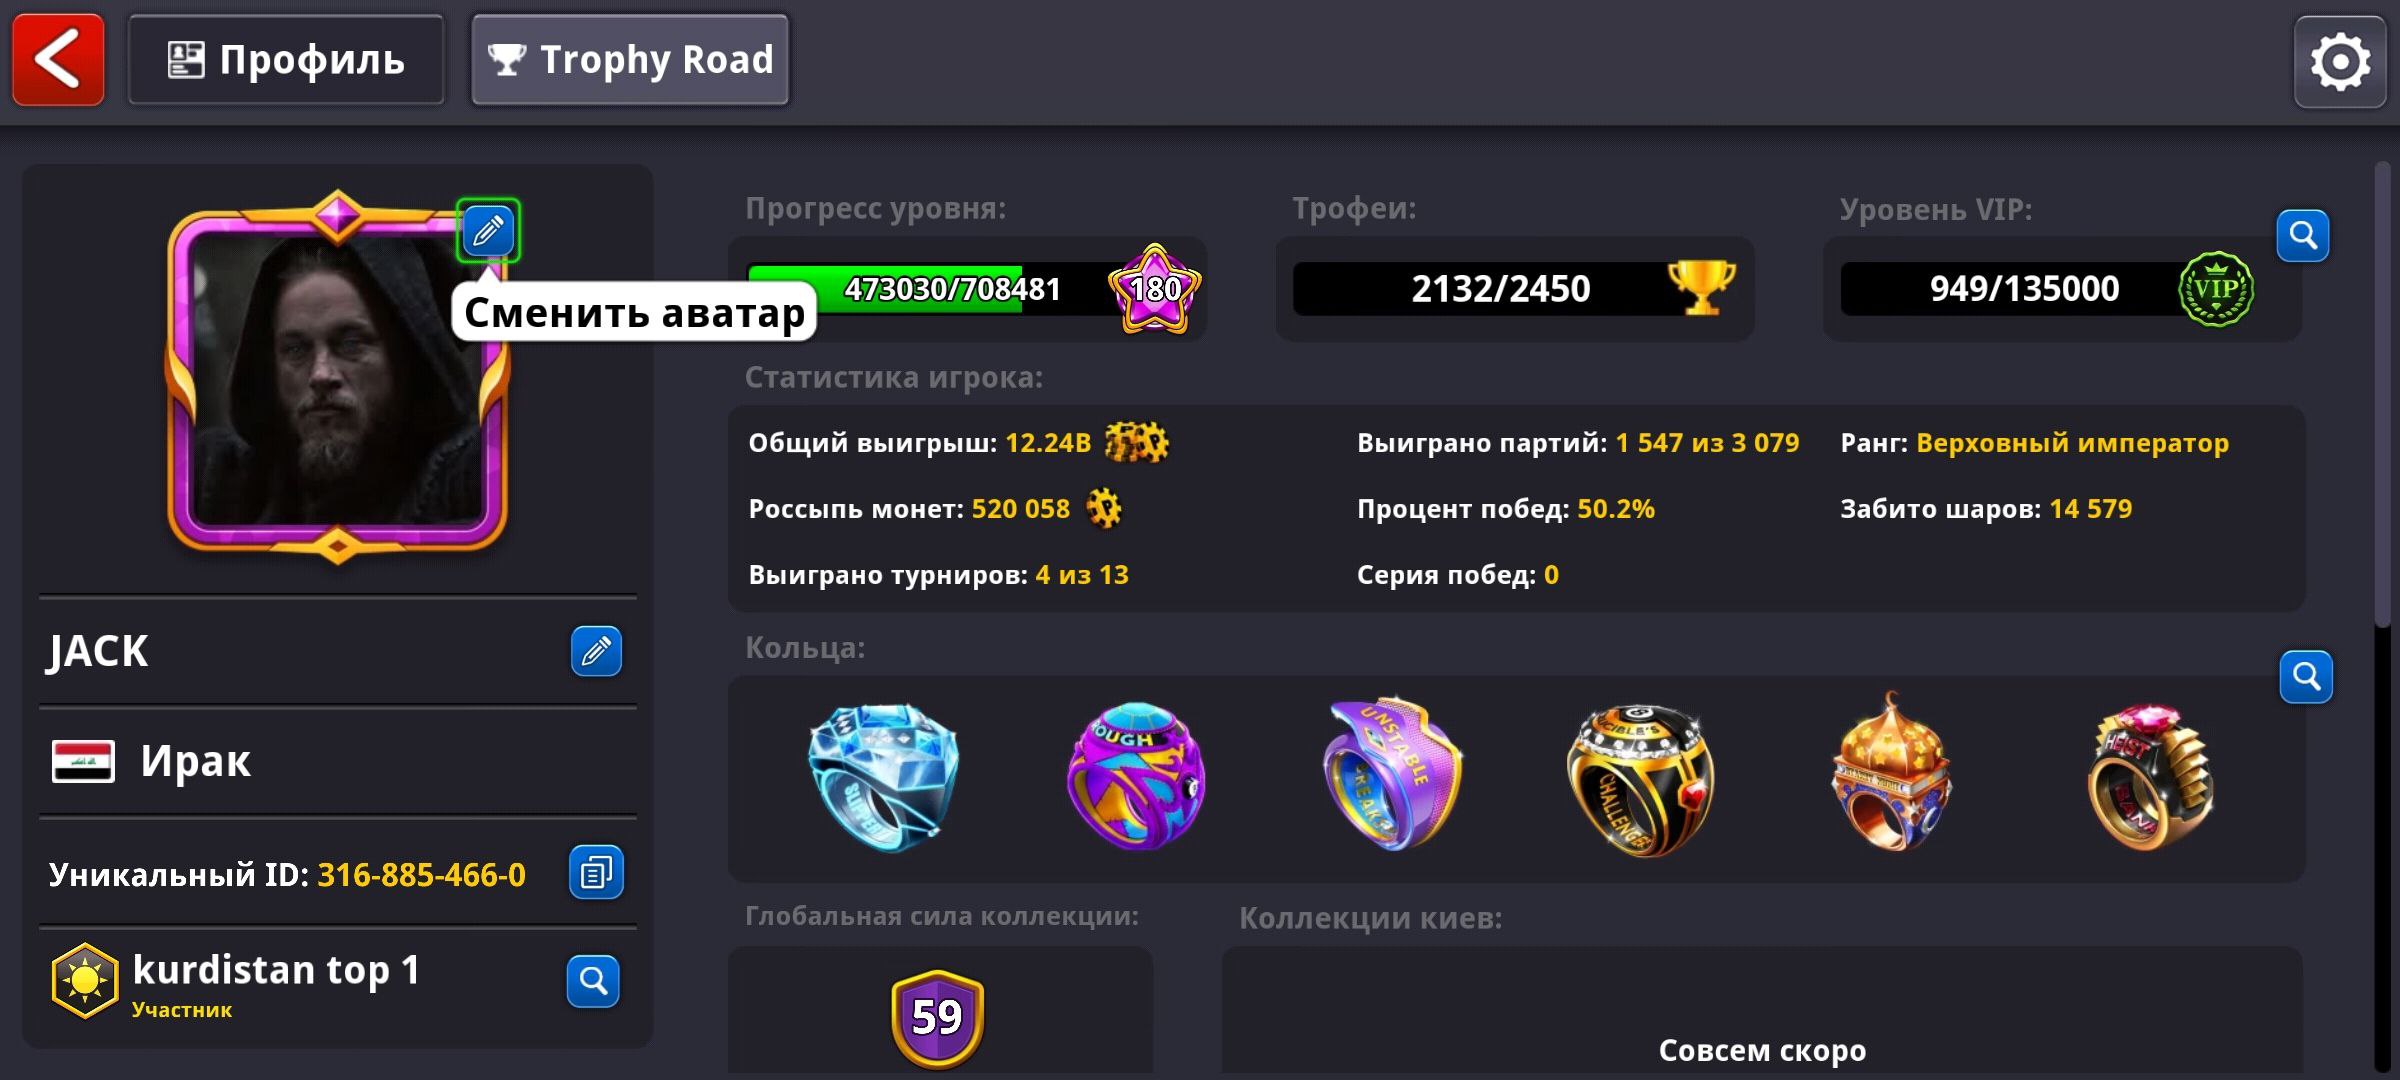The width and height of the screenshot is (2400, 1080).
Task: Copy the unique ID with copy icon
Action: [x=596, y=873]
